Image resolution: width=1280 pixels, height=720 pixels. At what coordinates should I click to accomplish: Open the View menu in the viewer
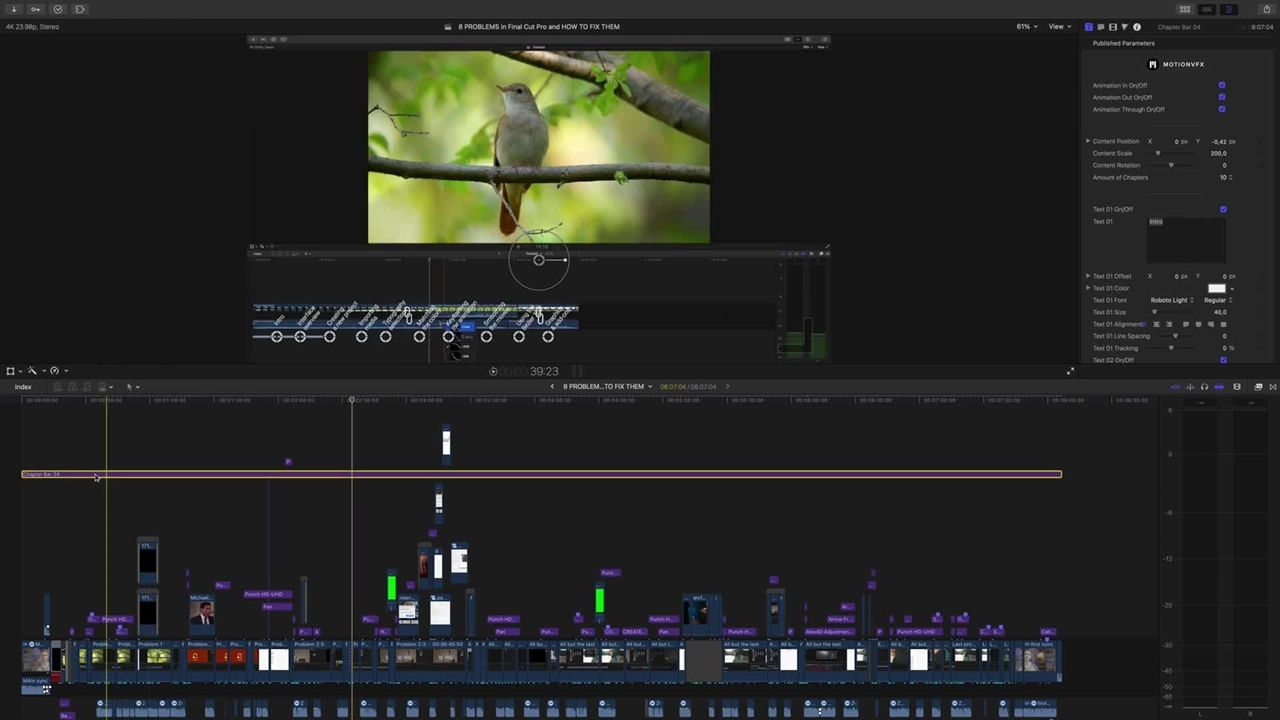coord(1058,27)
